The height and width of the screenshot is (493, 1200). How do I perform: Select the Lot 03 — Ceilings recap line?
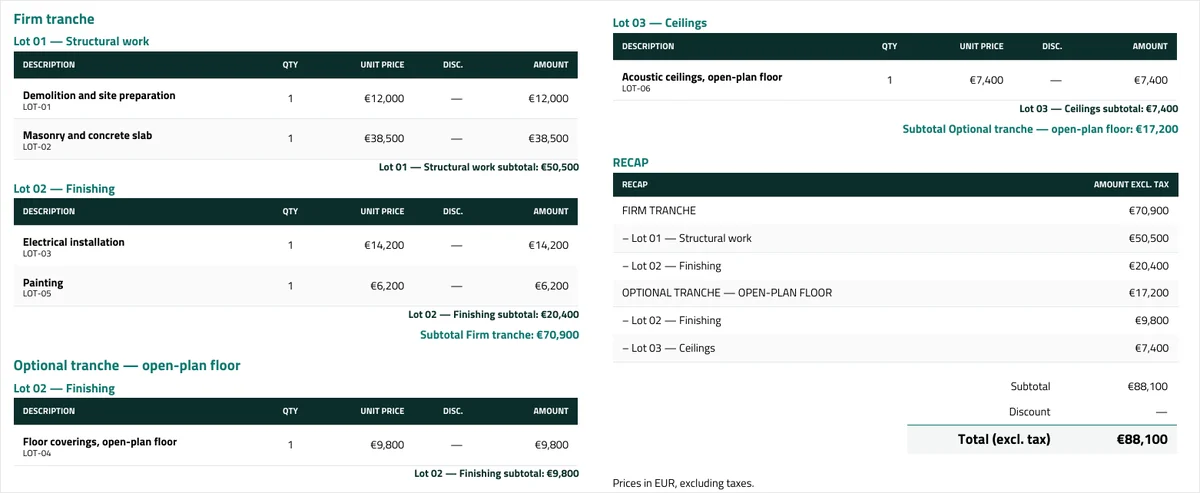[895, 348]
